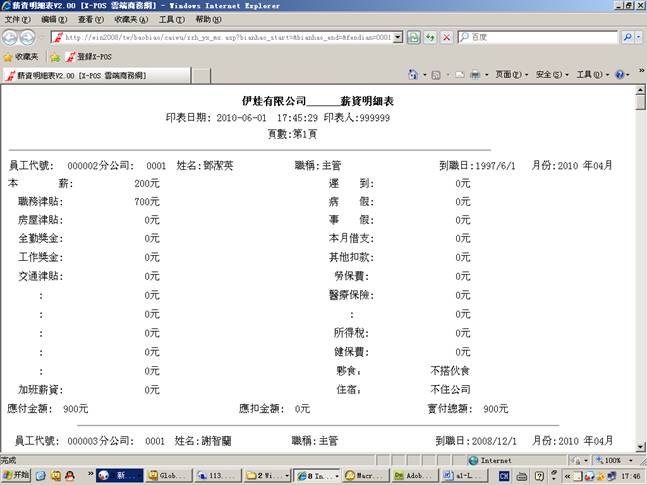Screen dimensions: 647x485
Task: Click the Help question mark icon
Action: [619, 75]
